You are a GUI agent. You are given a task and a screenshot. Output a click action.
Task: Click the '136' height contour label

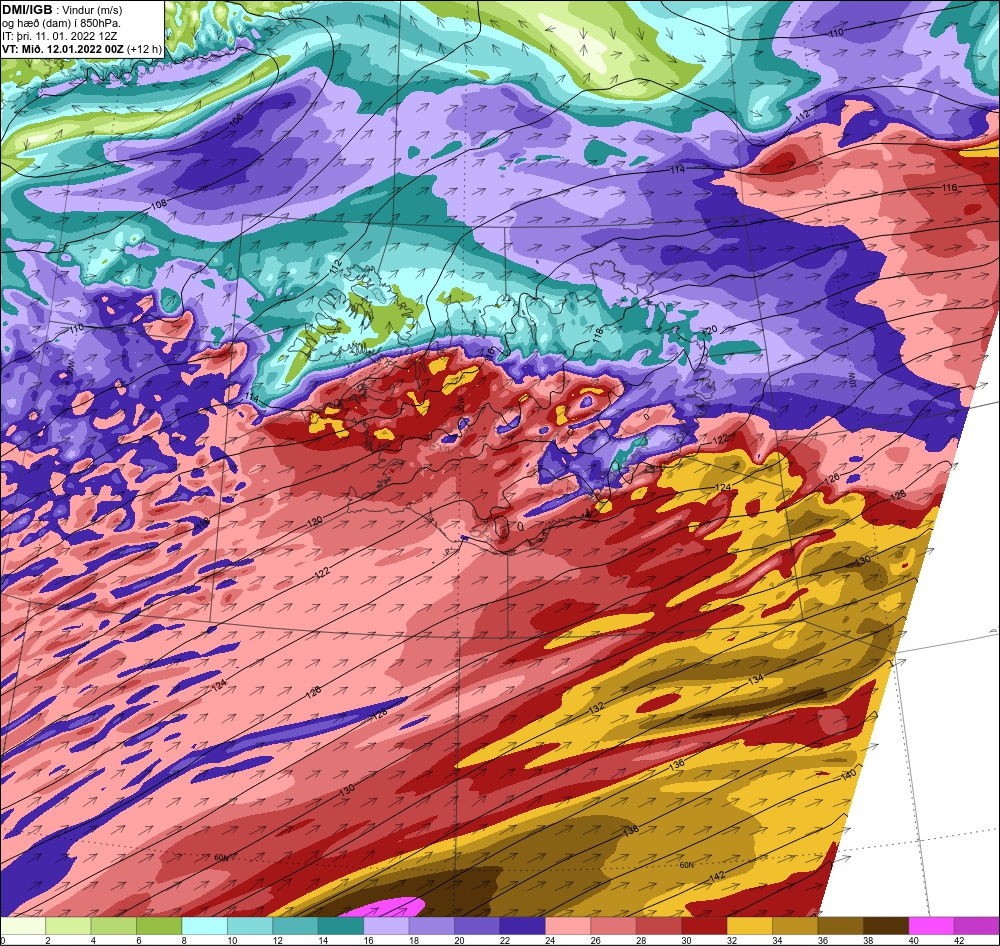pyautogui.click(x=677, y=764)
